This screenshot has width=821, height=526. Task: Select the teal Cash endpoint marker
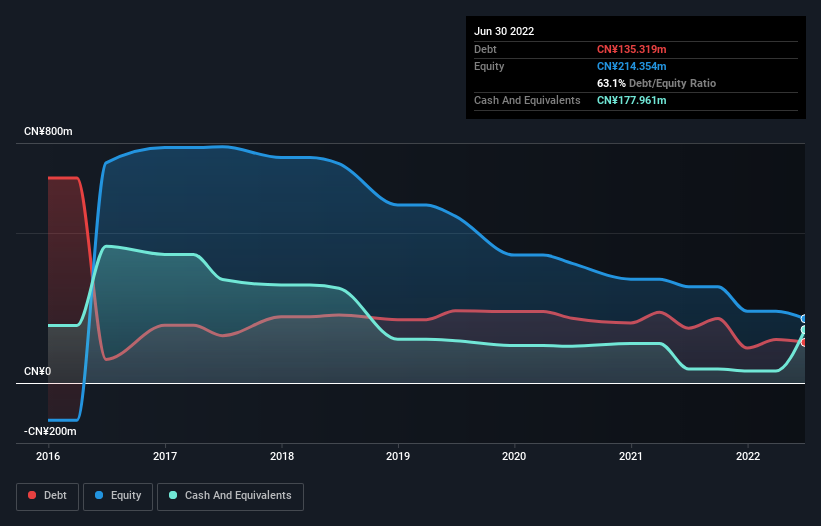[x=804, y=330]
